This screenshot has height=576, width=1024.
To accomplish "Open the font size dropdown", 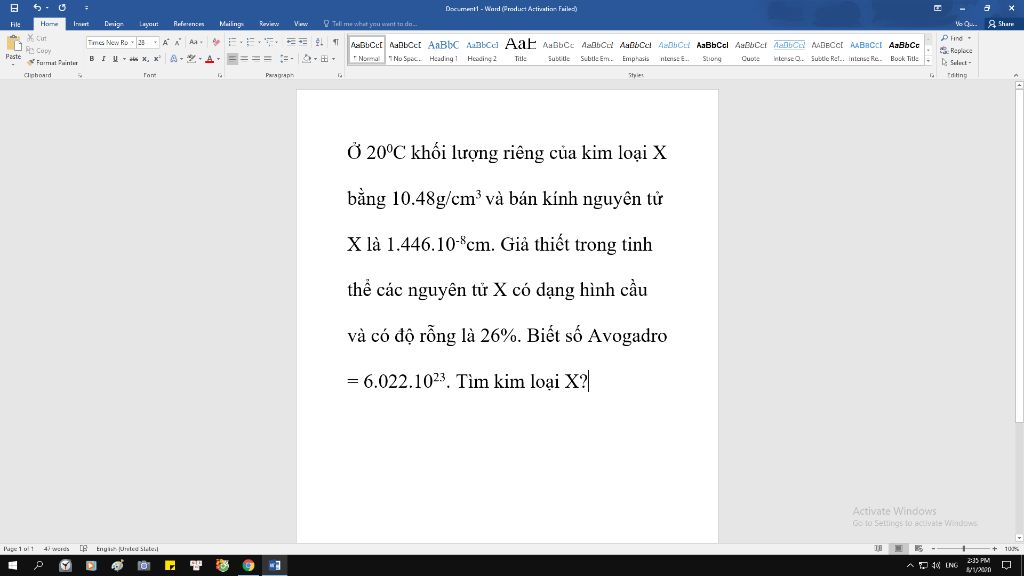I will pyautogui.click(x=155, y=42).
